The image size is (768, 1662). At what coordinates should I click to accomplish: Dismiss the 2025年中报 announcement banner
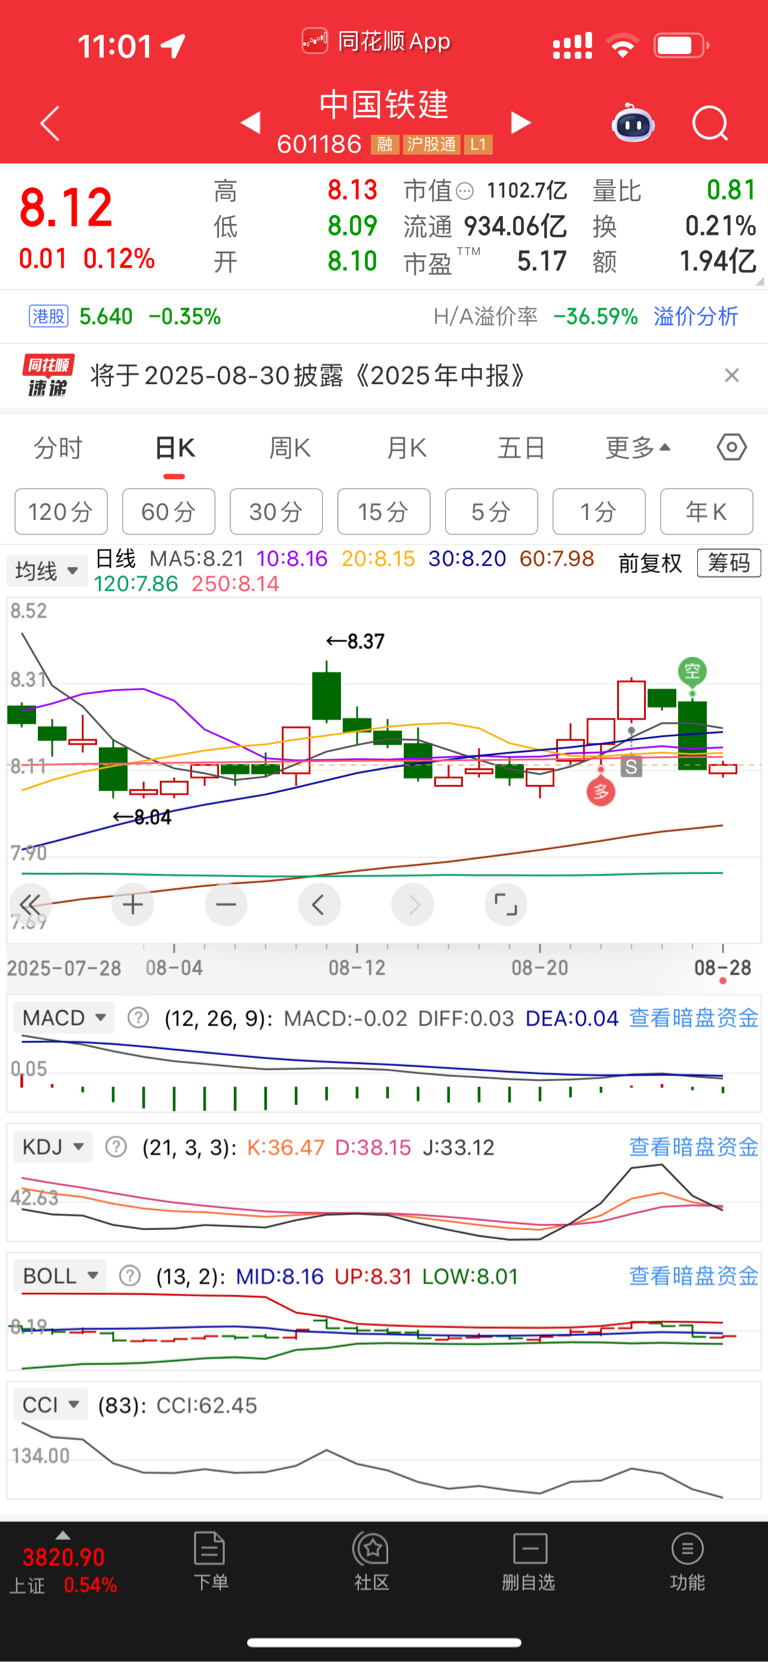pyautogui.click(x=732, y=375)
